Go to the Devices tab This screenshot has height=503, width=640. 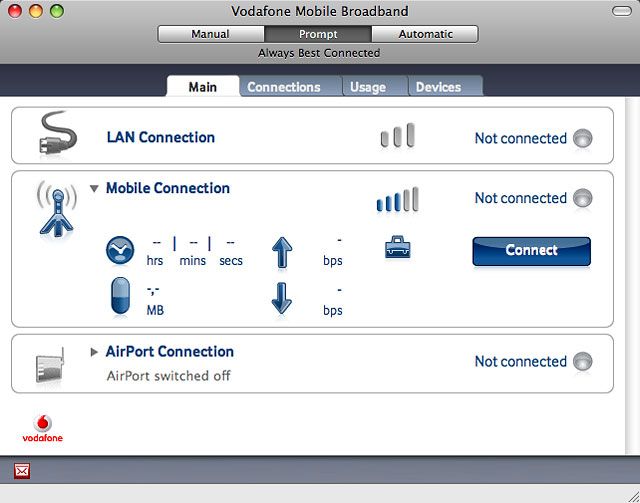pyautogui.click(x=438, y=87)
